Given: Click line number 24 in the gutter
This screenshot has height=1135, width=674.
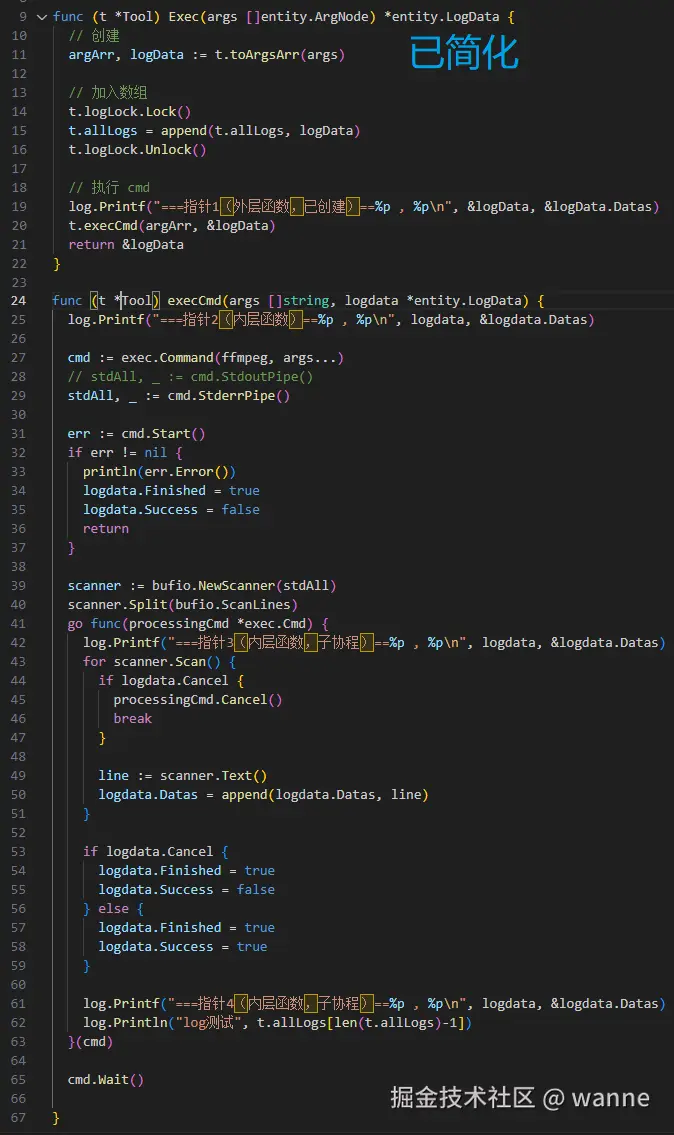Looking at the screenshot, I should pyautogui.click(x=18, y=301).
